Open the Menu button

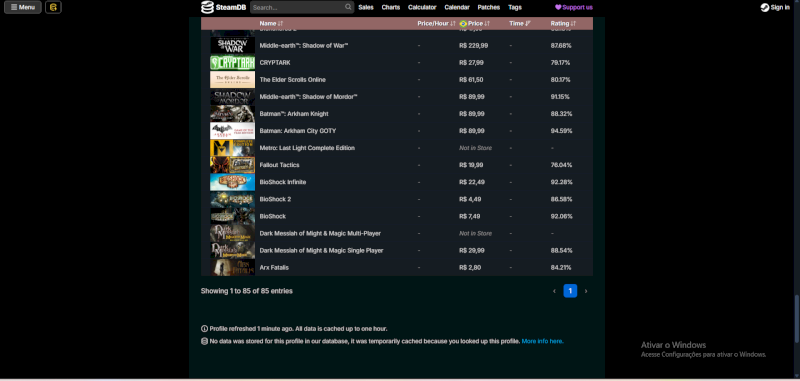click(22, 7)
